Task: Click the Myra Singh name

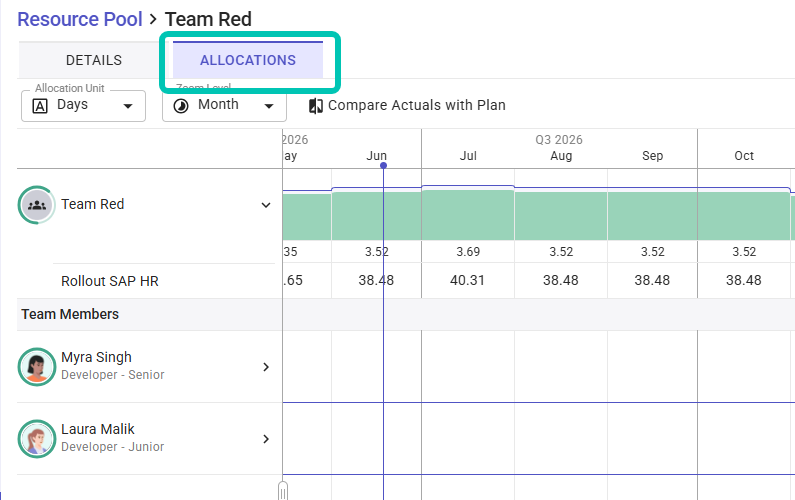Action: tap(96, 357)
